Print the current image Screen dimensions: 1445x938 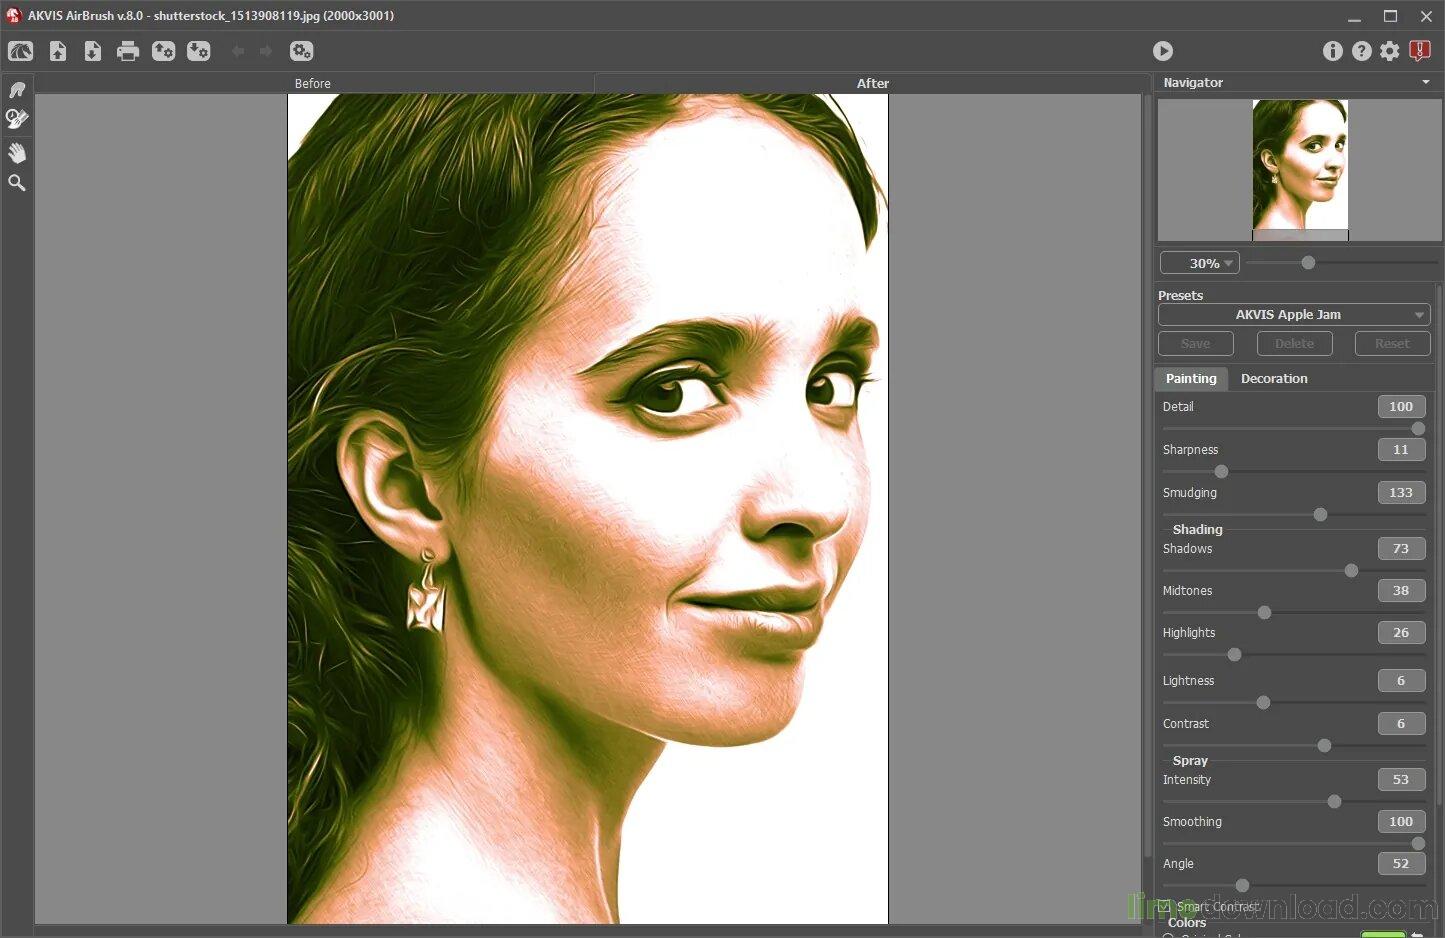tap(128, 51)
